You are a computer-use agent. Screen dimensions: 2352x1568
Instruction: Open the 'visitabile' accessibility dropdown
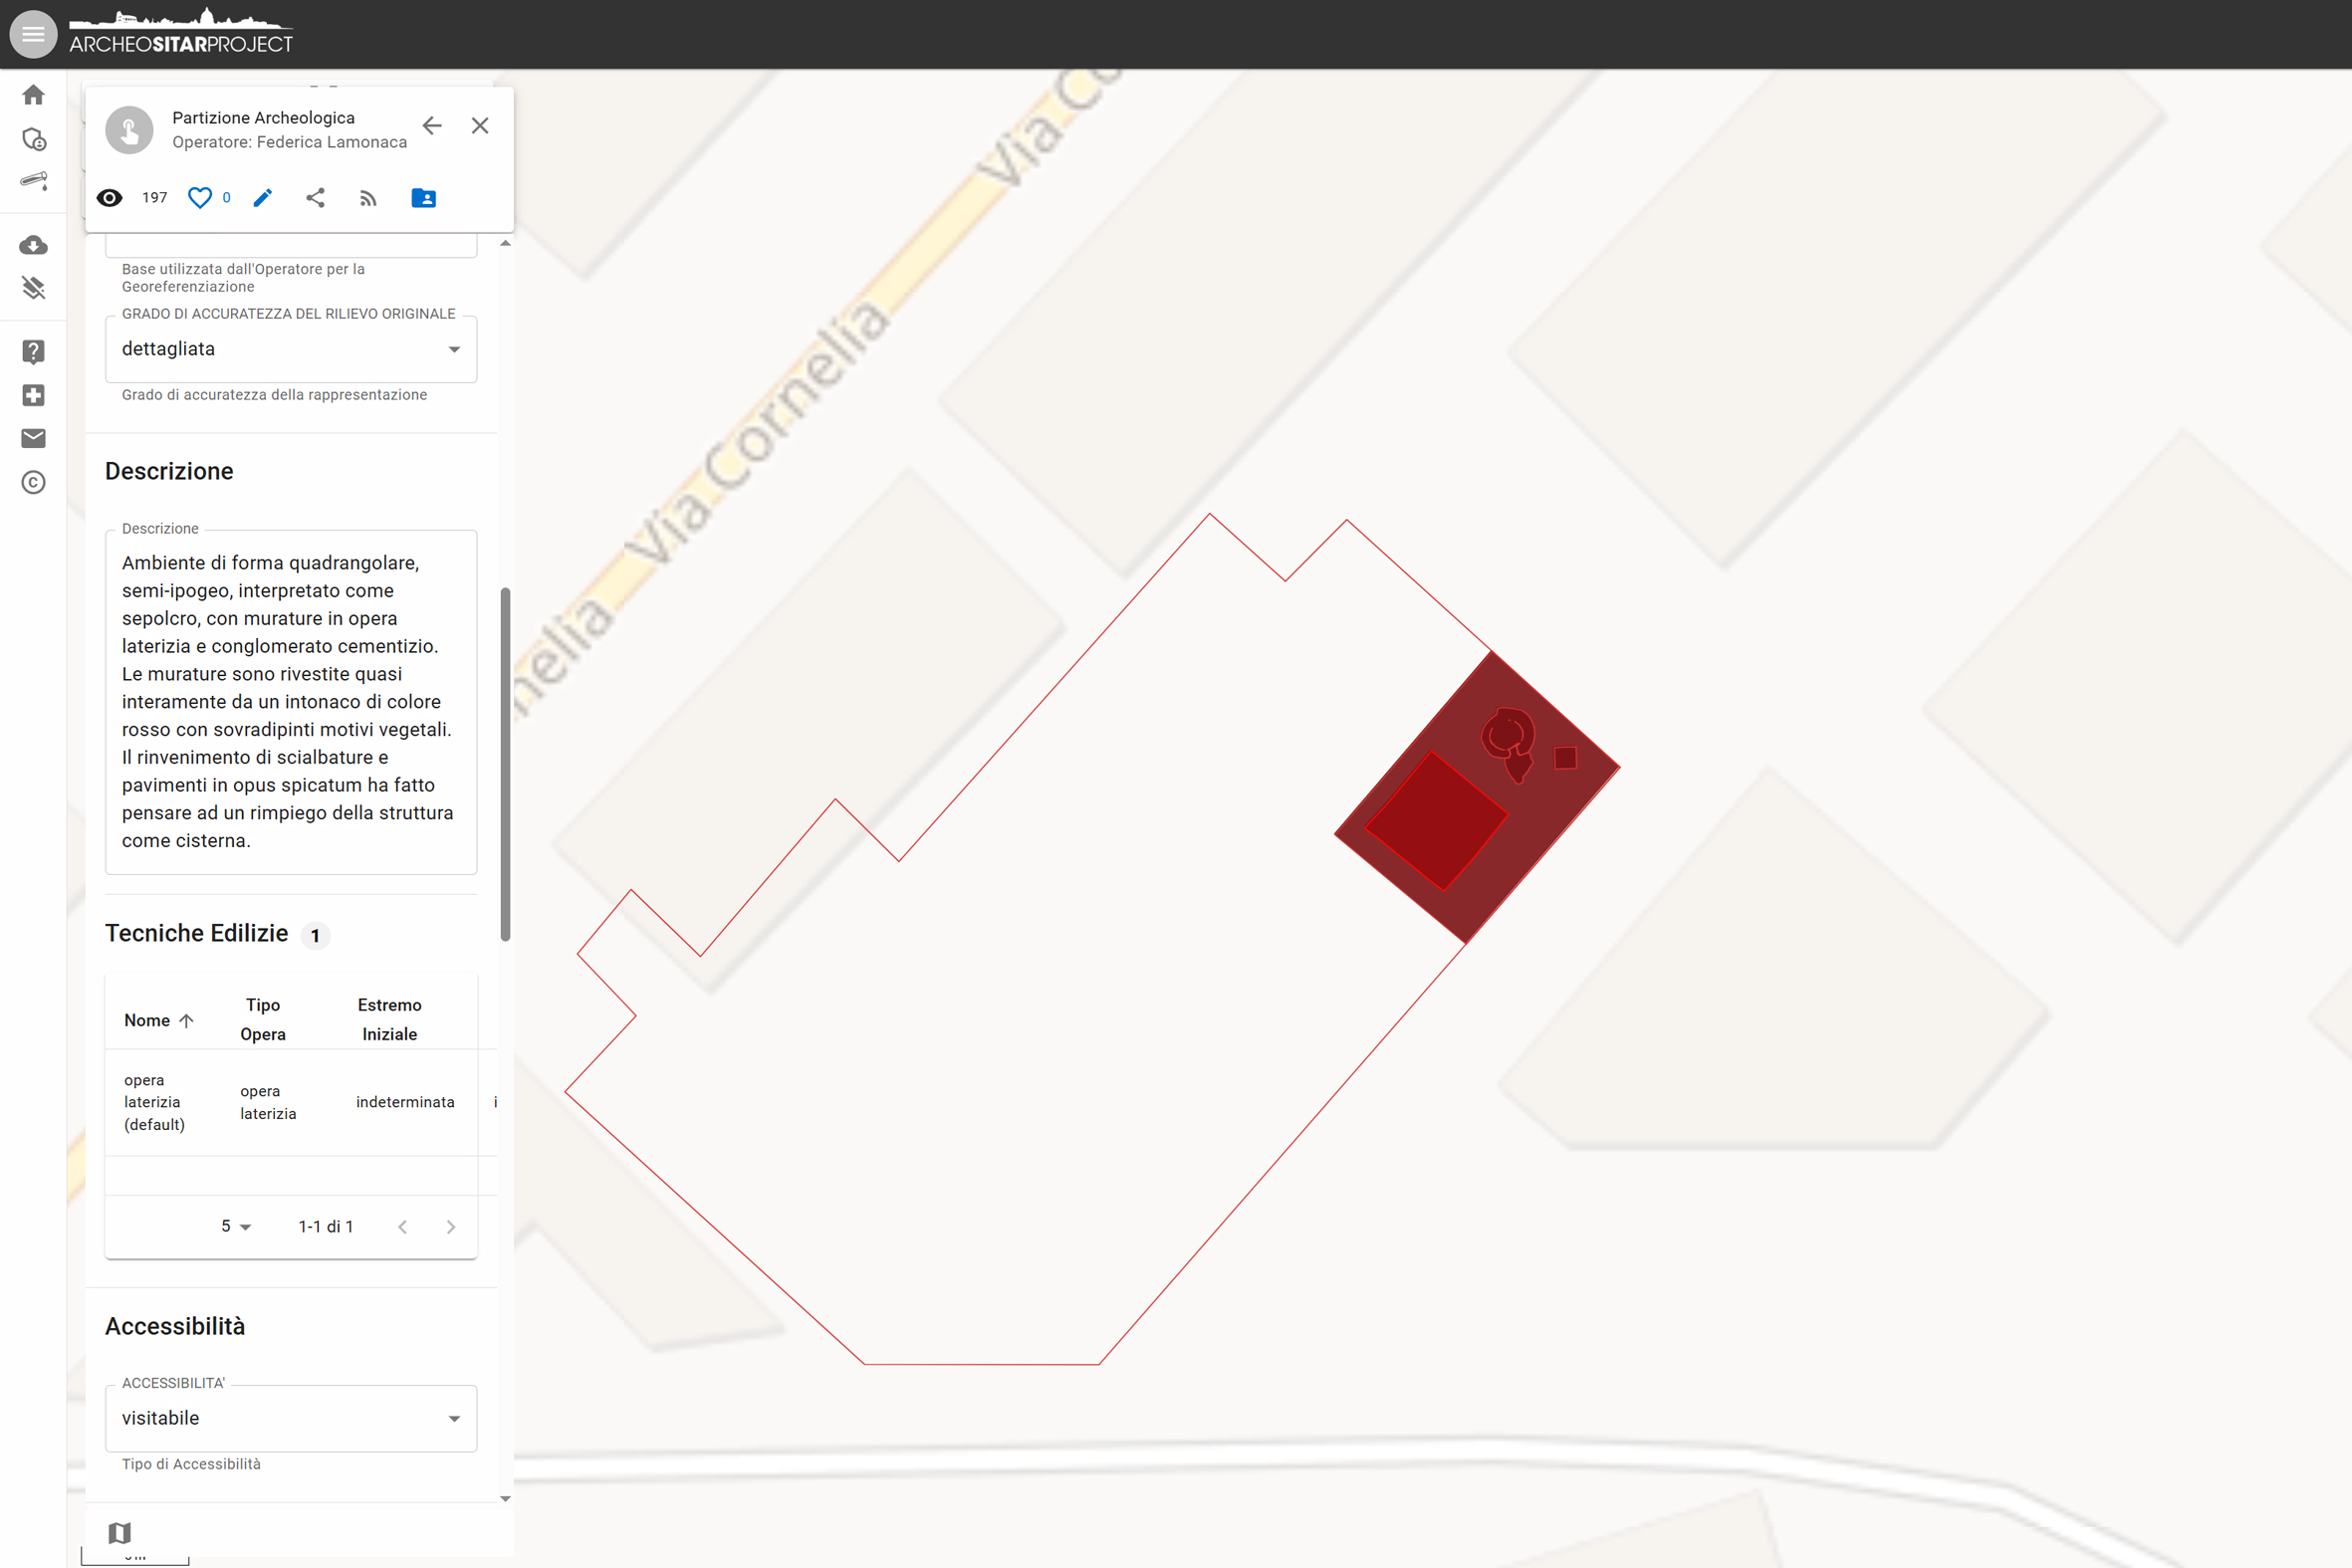pyautogui.click(x=290, y=1418)
